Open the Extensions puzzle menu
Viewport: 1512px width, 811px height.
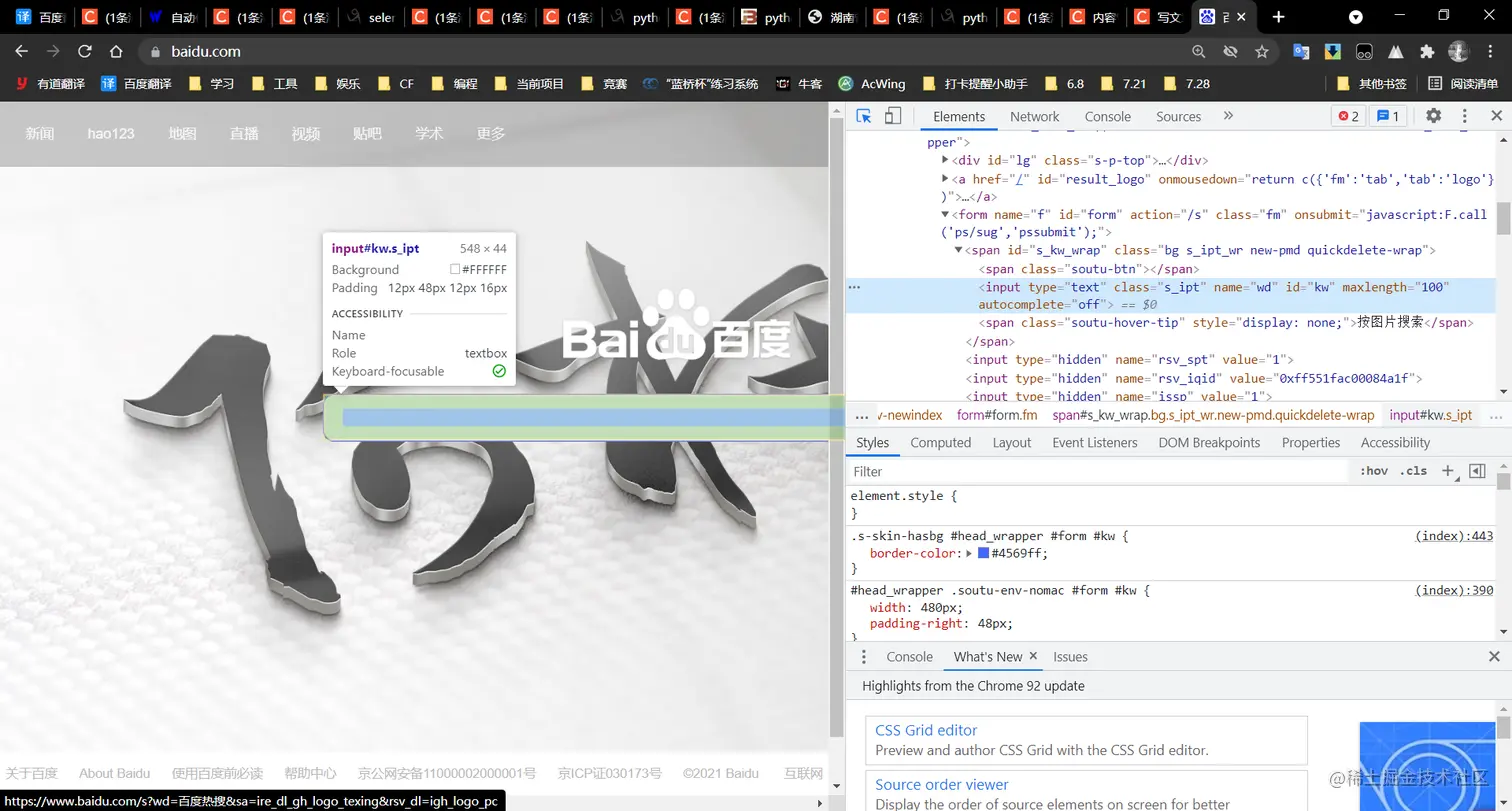[1427, 51]
